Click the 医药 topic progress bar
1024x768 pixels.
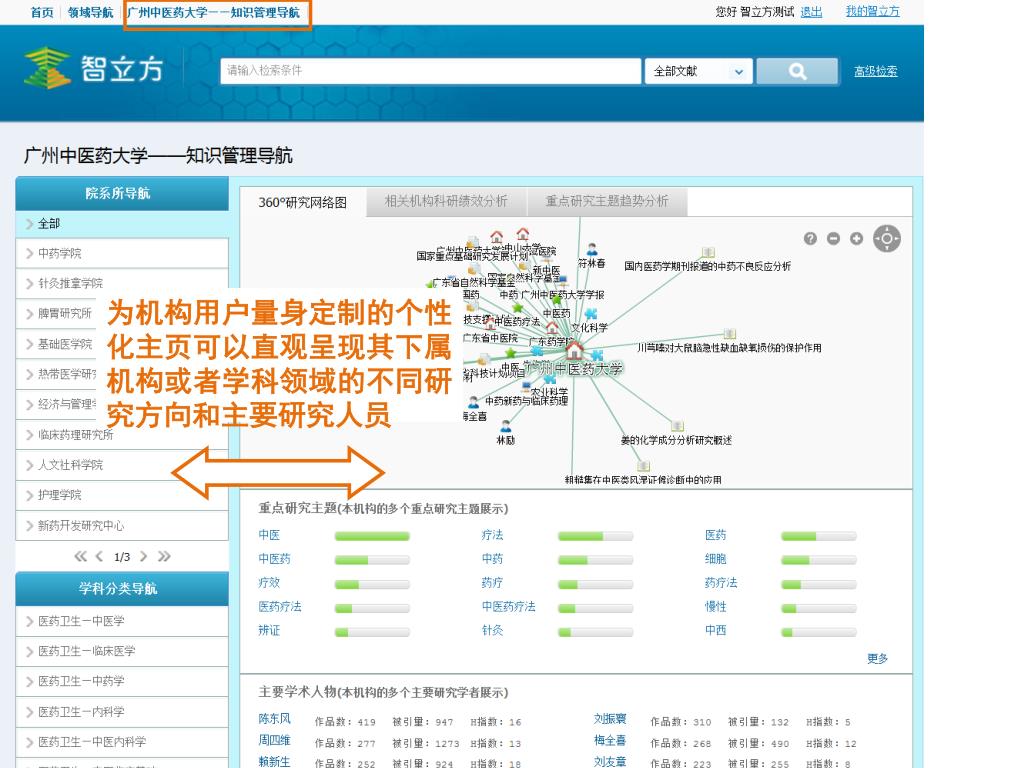(x=819, y=536)
